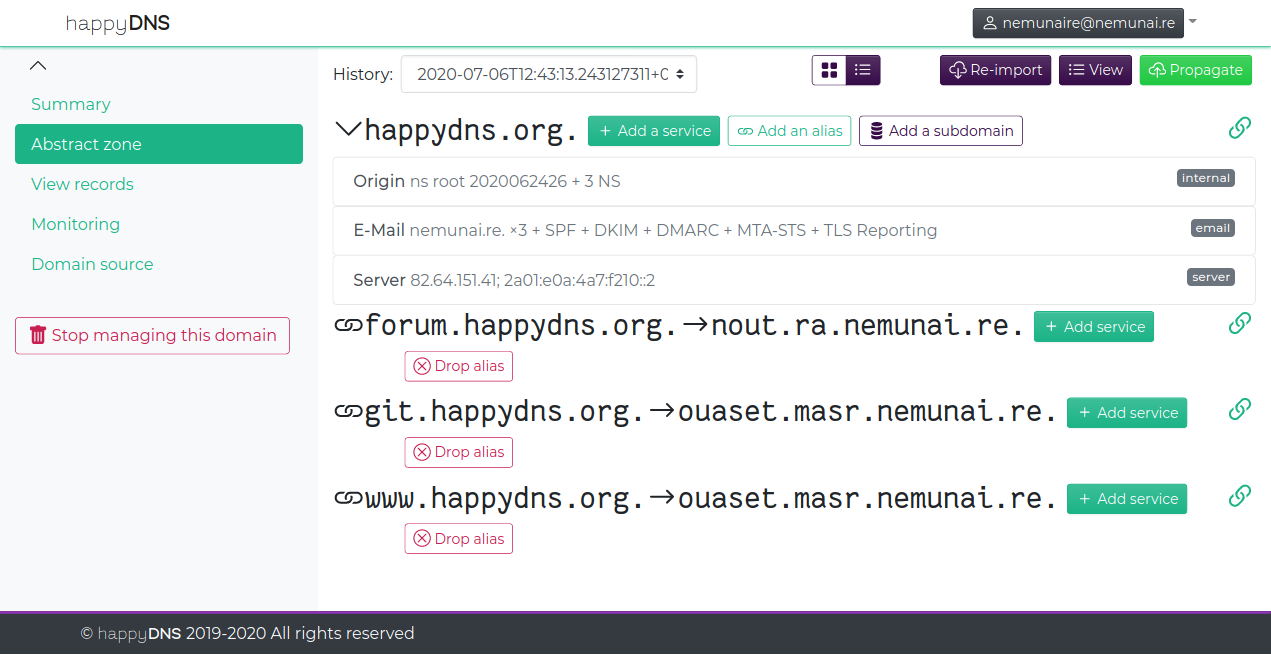Click Stop managing this domain
Viewport: 1271px width, 655px height.
152,336
